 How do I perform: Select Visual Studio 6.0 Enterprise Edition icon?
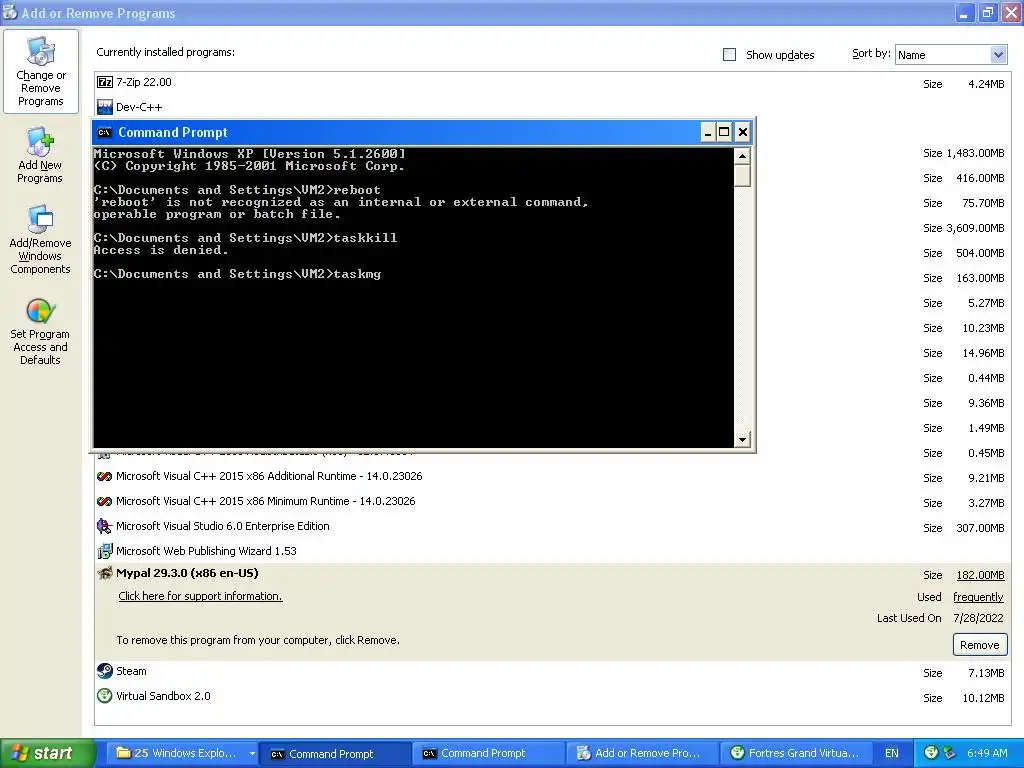pos(104,526)
